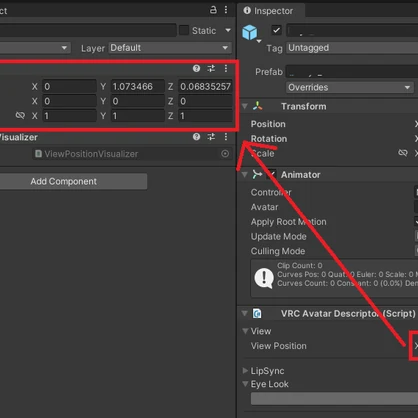The height and width of the screenshot is (418, 418).
Task: Collapse the View section foldout
Action: [245, 331]
